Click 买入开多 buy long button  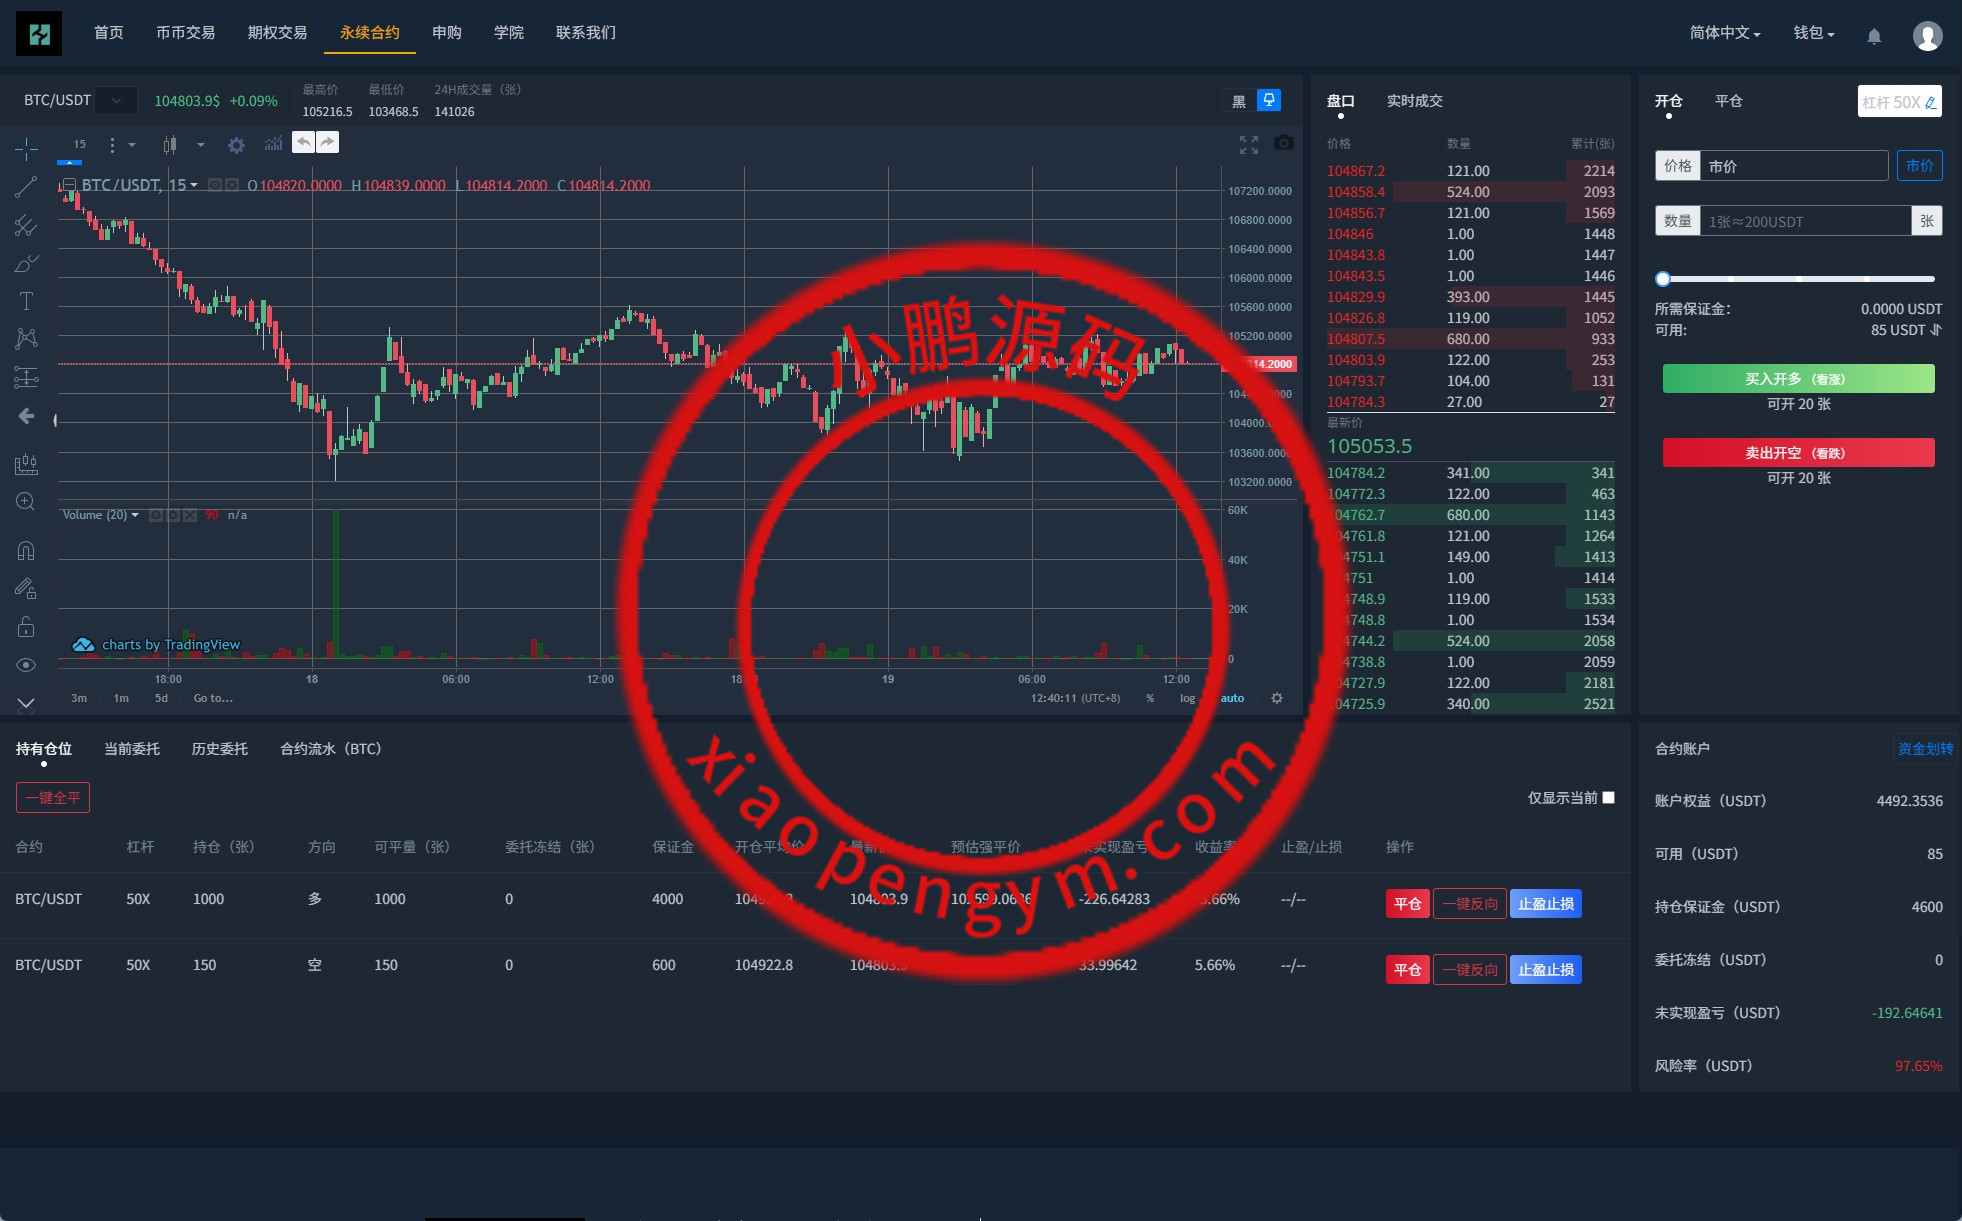(x=1798, y=379)
